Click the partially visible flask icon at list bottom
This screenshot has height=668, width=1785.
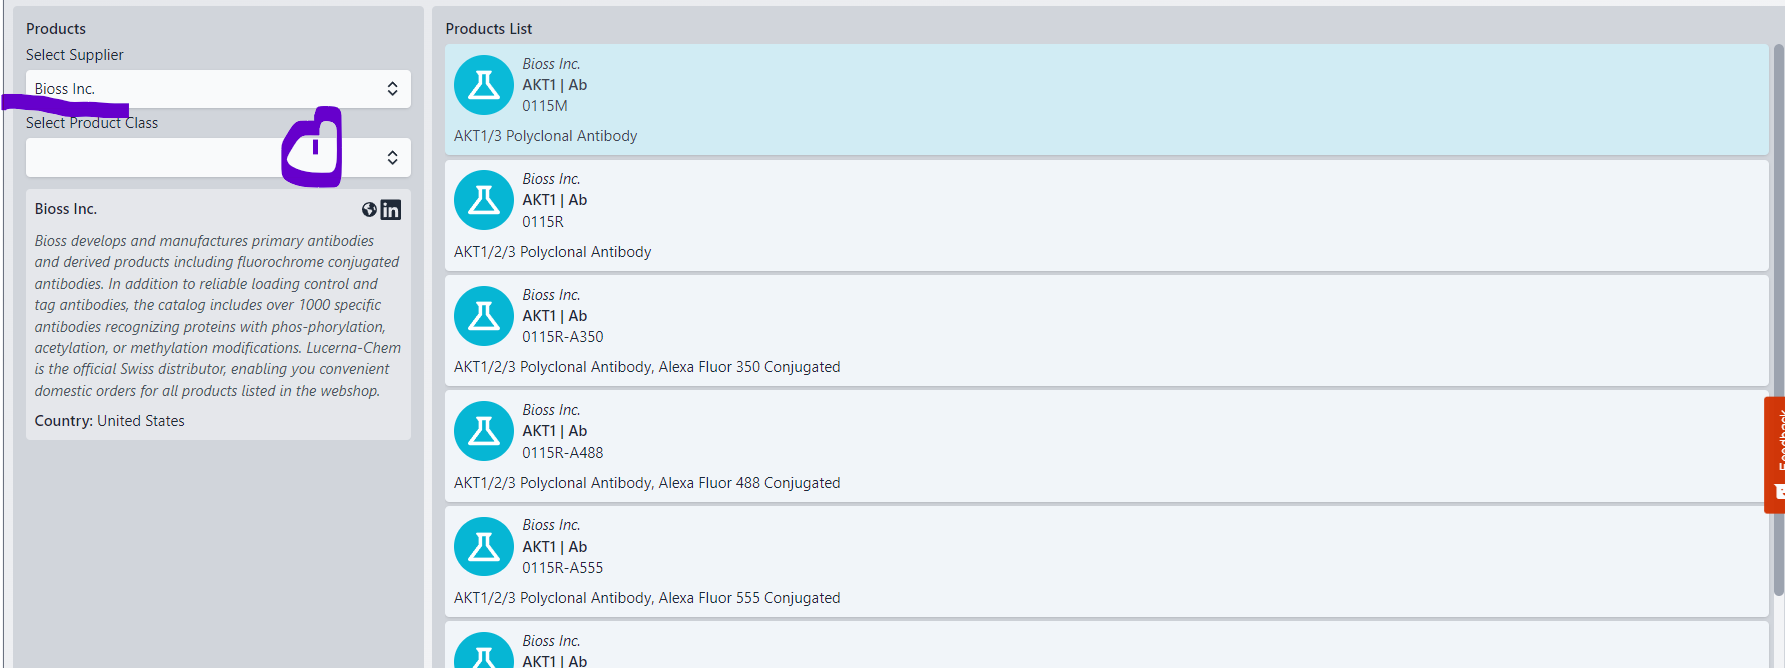tap(484, 651)
